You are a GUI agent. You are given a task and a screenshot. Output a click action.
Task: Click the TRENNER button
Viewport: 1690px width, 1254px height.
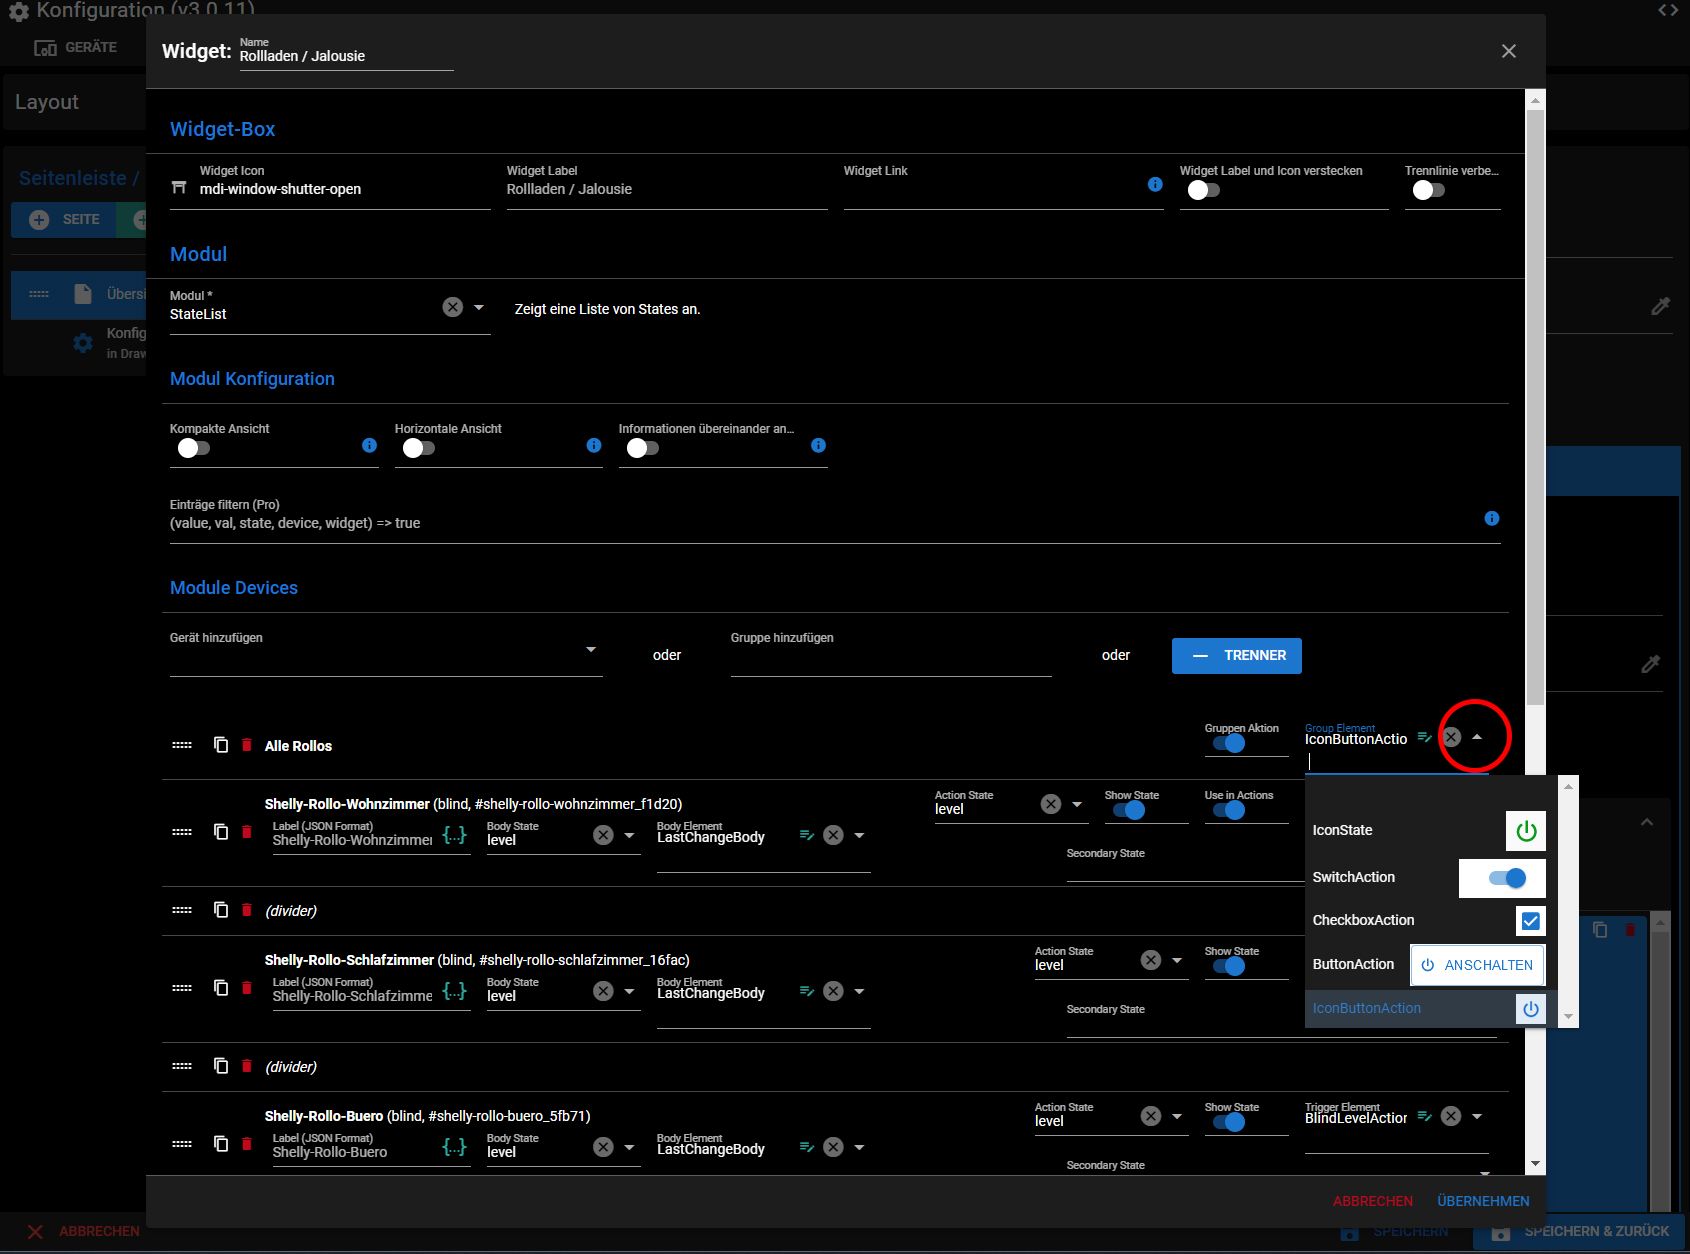point(1237,655)
